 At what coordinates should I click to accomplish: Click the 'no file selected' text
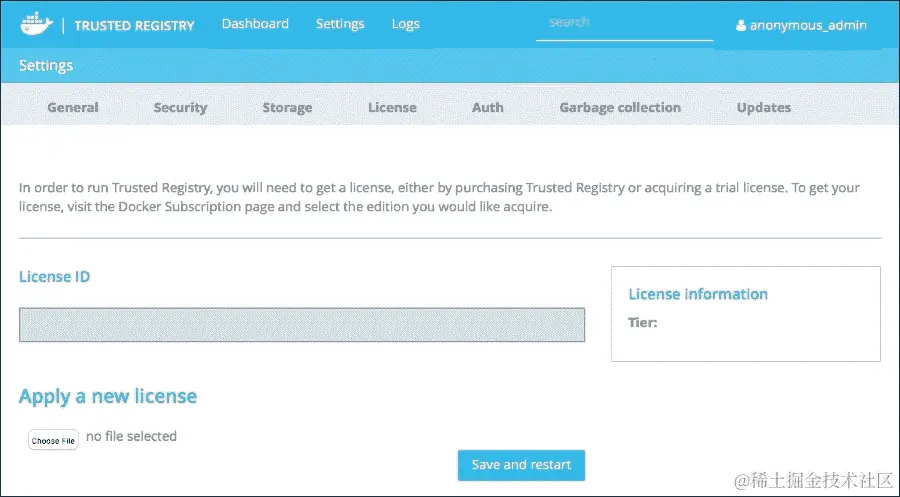pos(131,436)
